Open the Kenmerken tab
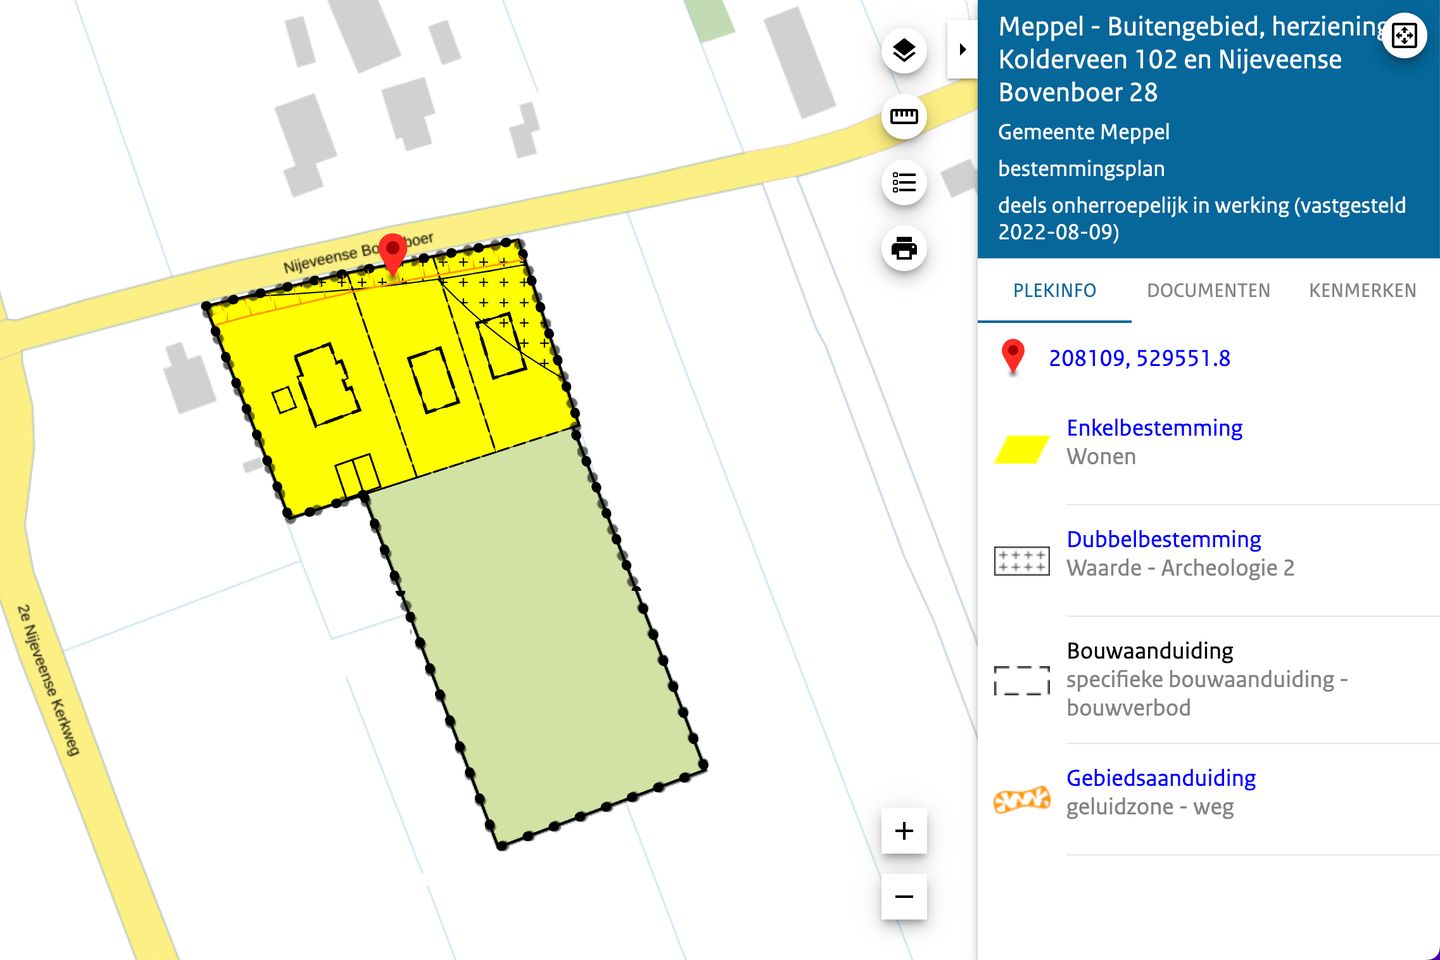The height and width of the screenshot is (960, 1440). tap(1362, 291)
